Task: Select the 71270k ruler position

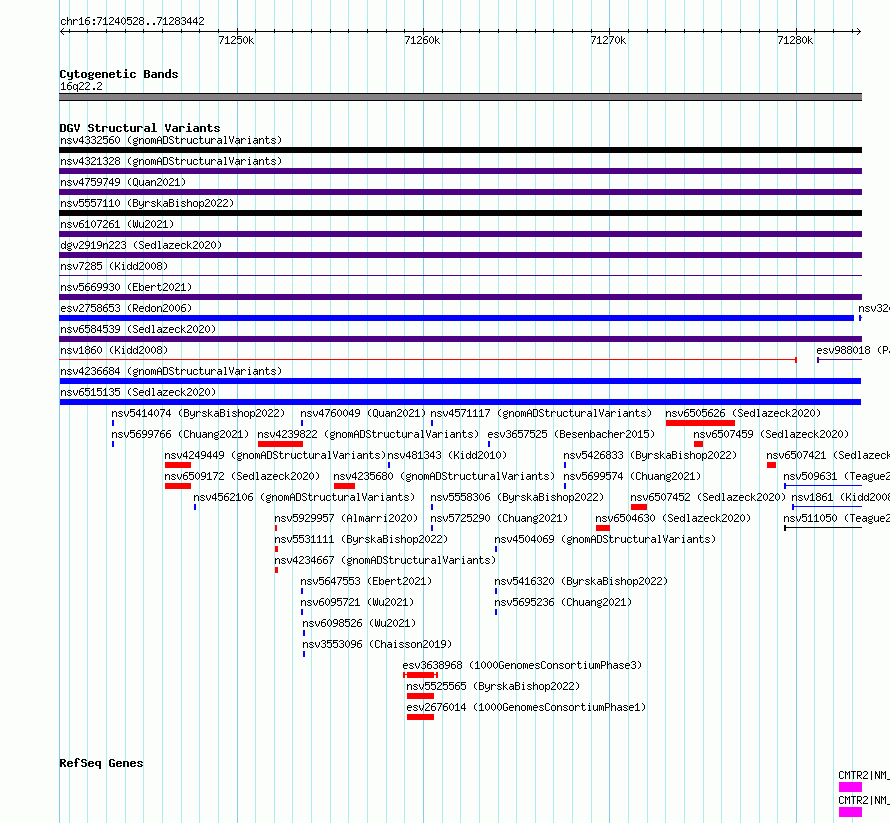Action: click(x=608, y=40)
